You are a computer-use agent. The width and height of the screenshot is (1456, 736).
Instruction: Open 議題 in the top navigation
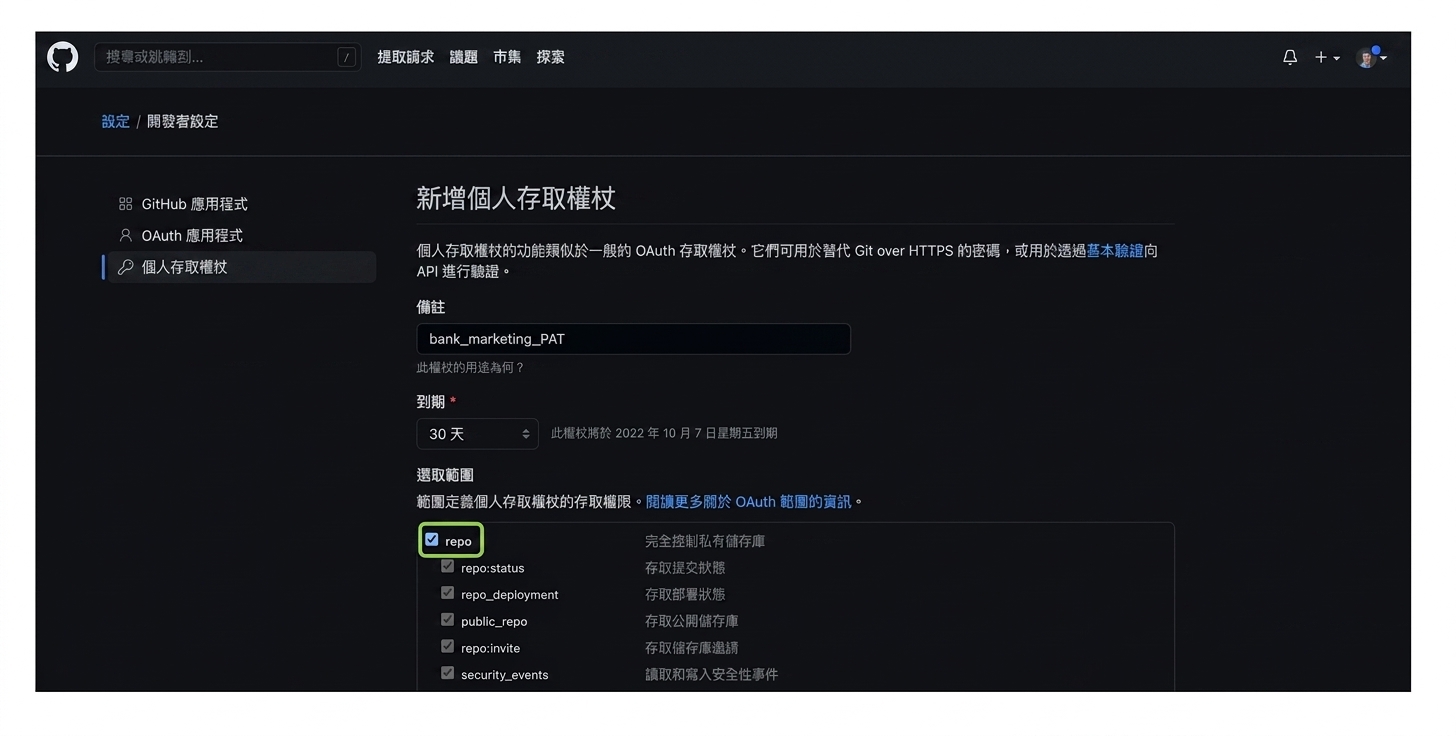(x=464, y=57)
